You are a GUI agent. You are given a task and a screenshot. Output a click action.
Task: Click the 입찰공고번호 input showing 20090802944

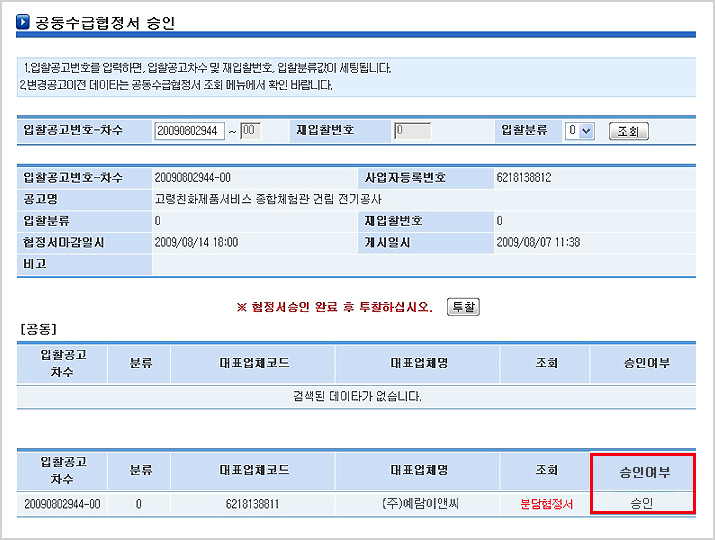point(189,131)
